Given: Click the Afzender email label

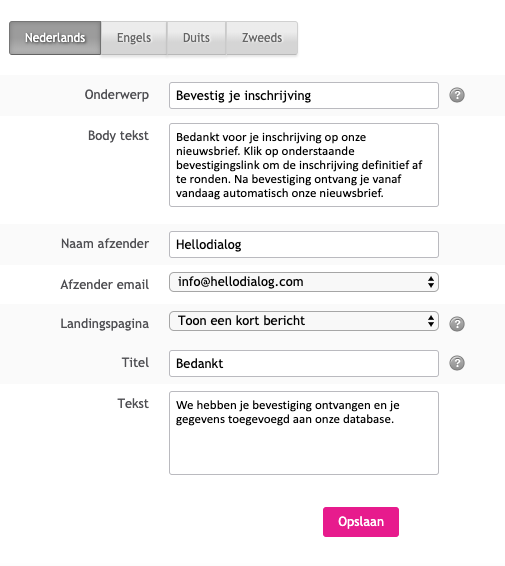Looking at the screenshot, I should coord(105,284).
